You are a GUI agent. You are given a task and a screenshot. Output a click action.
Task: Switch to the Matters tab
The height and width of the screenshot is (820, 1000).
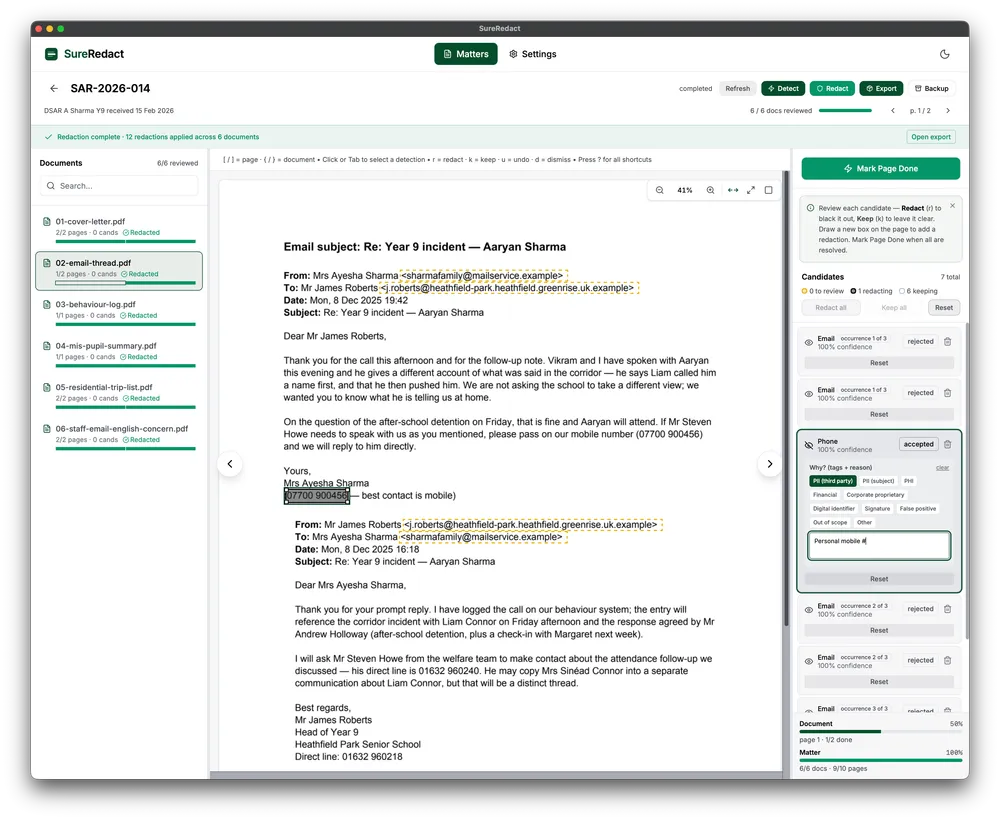[466, 54]
